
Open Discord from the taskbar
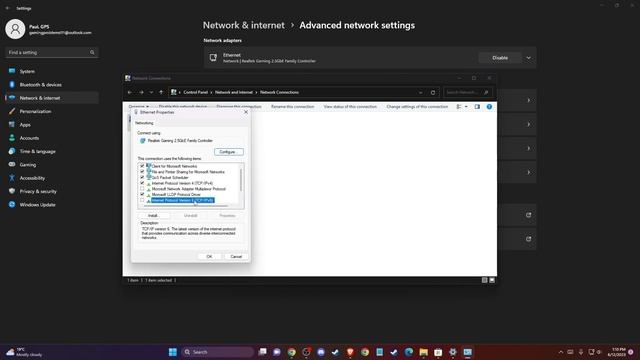(x=321, y=352)
